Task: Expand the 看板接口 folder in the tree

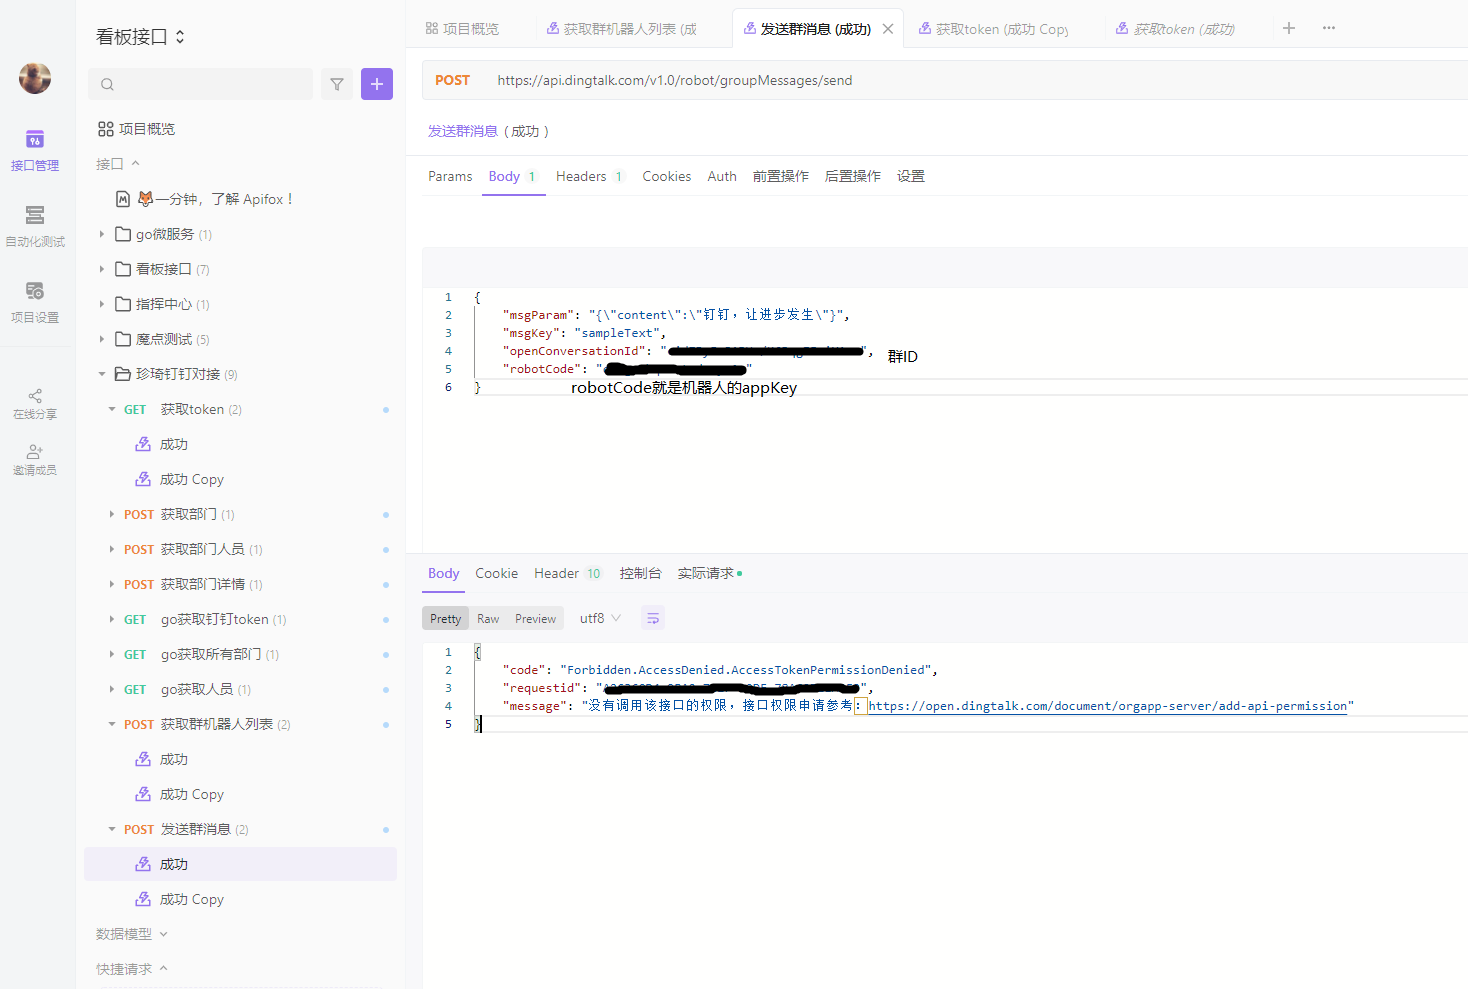Action: tap(101, 269)
